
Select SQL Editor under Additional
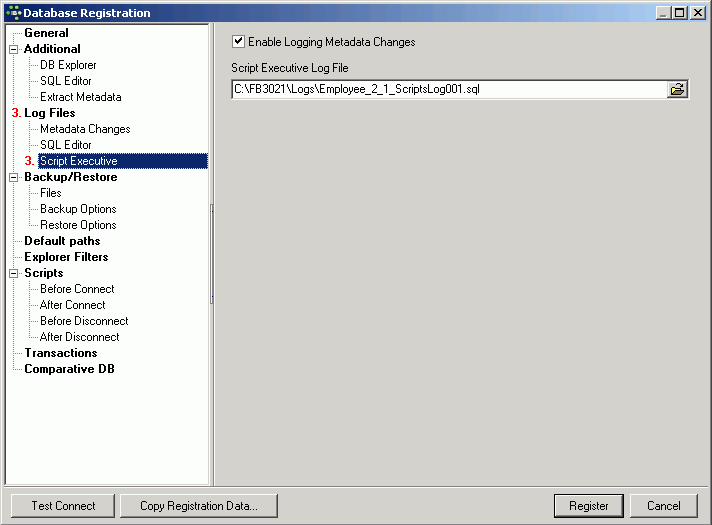pos(66,81)
